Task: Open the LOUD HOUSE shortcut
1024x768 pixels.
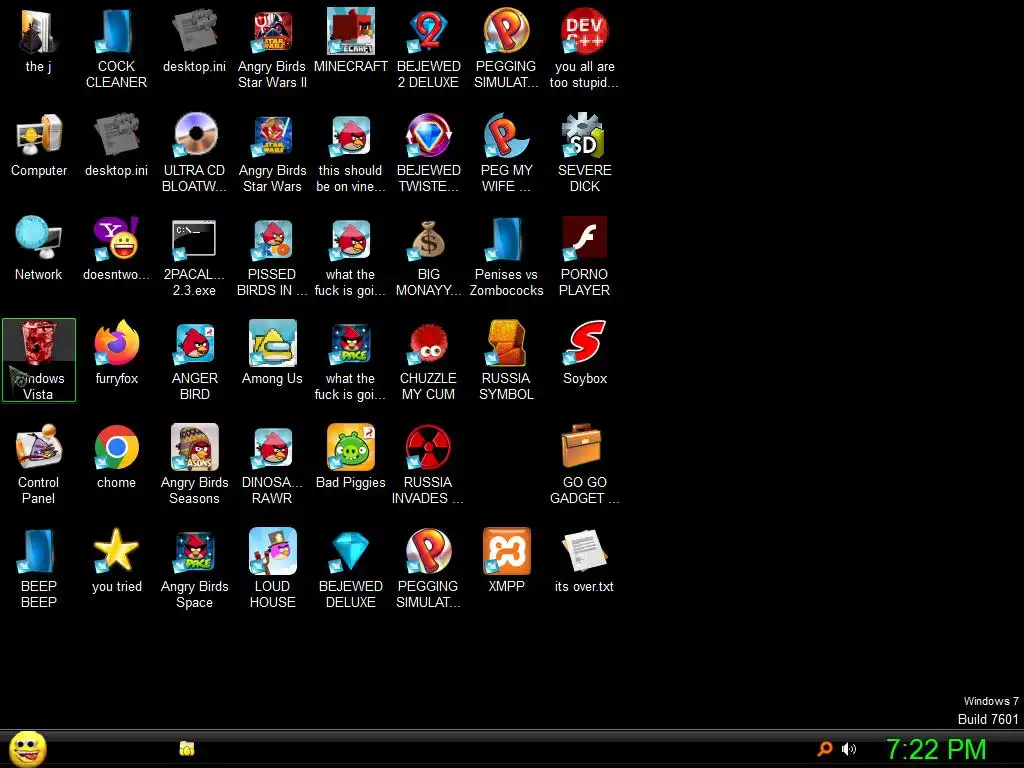Action: pyautogui.click(x=272, y=568)
